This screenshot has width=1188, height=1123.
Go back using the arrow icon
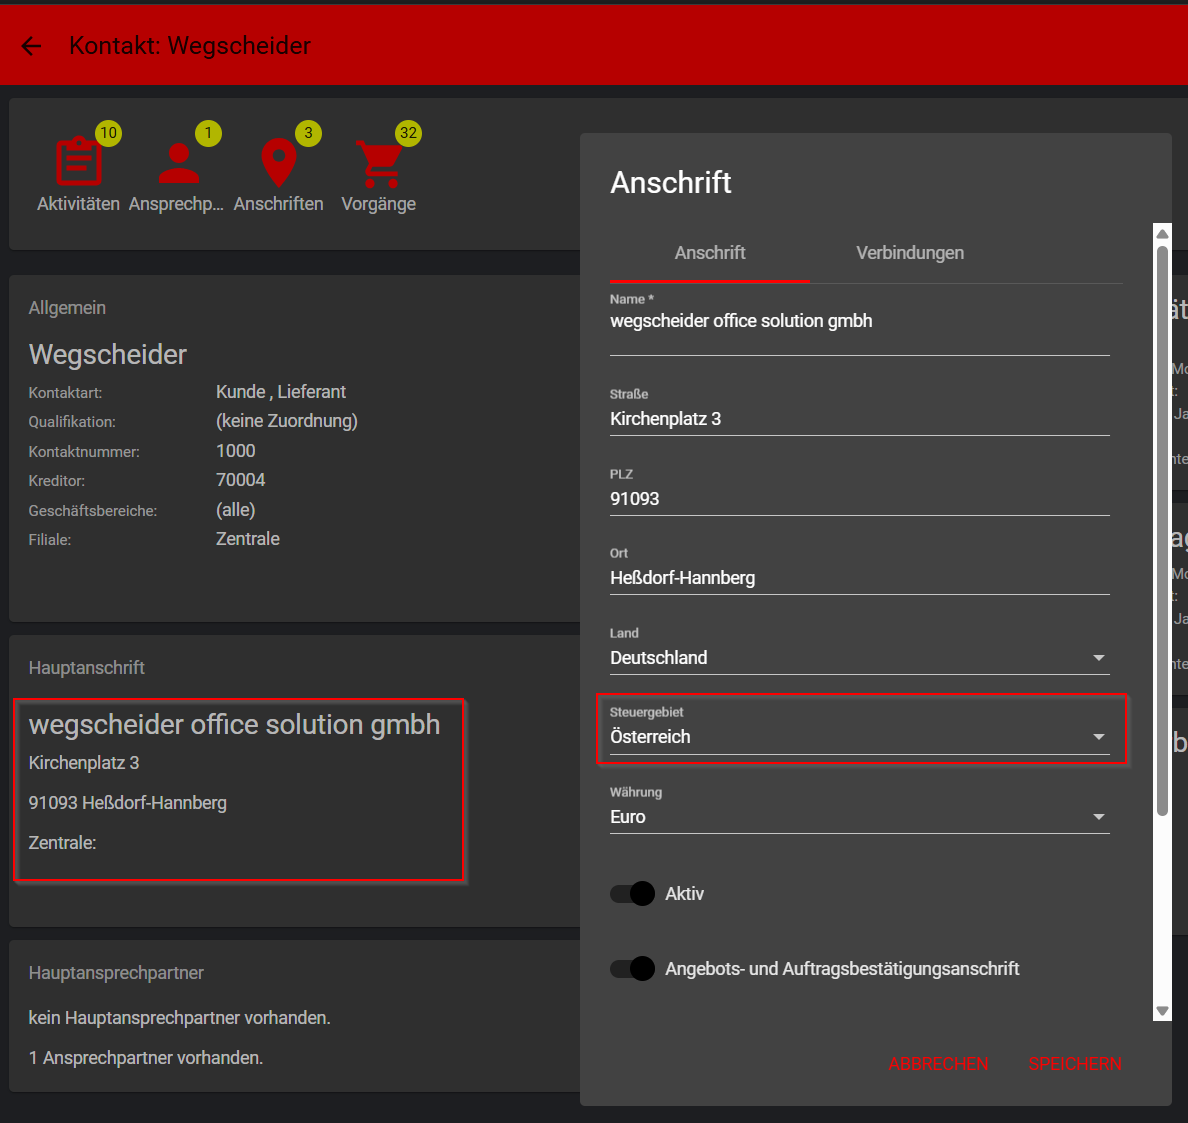(x=31, y=46)
